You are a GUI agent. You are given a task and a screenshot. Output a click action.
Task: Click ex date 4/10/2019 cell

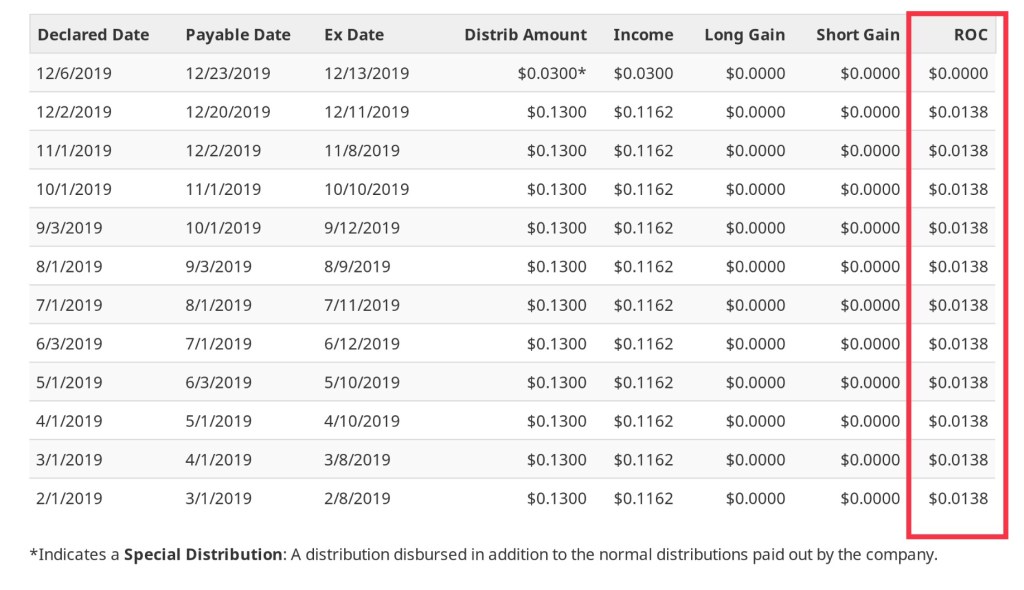362,421
